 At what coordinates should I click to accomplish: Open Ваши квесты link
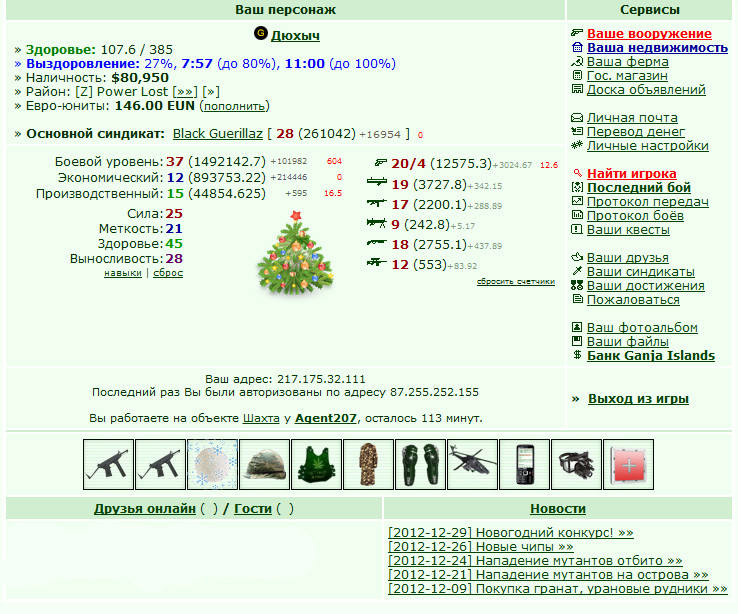628,230
